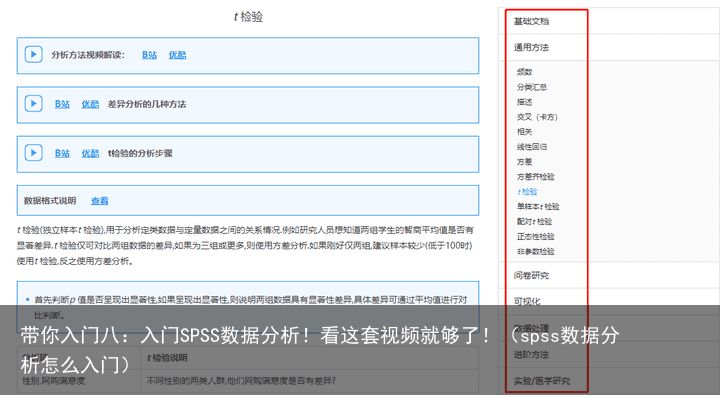Select 方差 in the sidebar
This screenshot has height=395, width=720.
pos(524,162)
